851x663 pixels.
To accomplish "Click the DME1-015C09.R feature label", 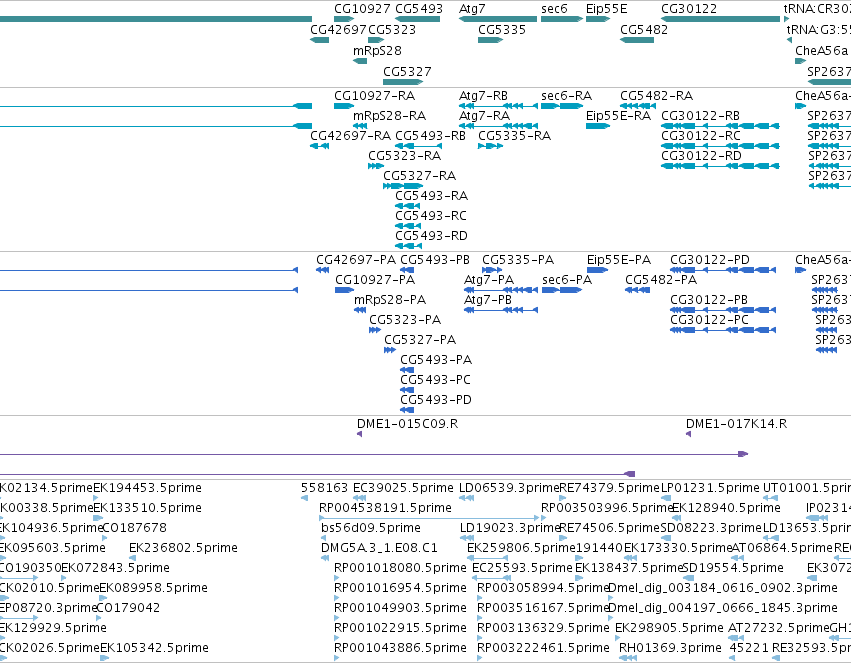I will coord(408,424).
